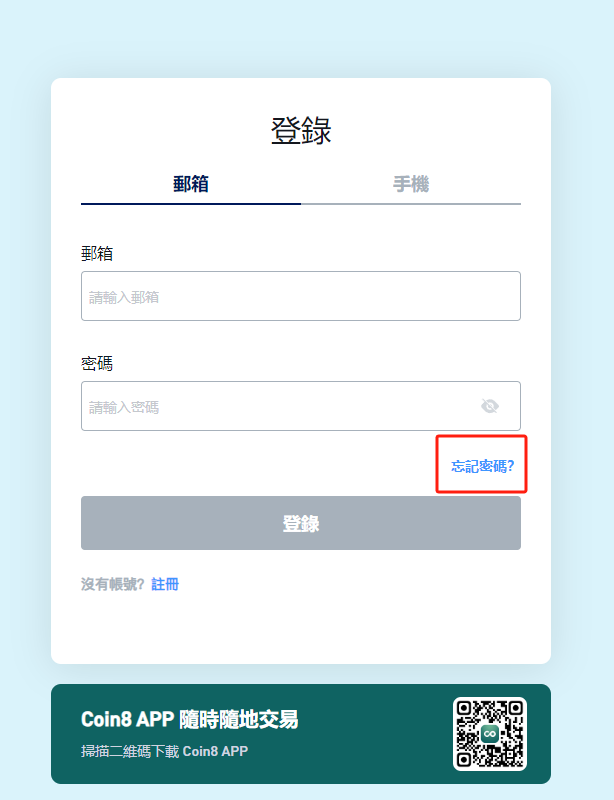The image size is (614, 800).
Task: Click the grey 登錄 submit button
Action: coord(301,523)
